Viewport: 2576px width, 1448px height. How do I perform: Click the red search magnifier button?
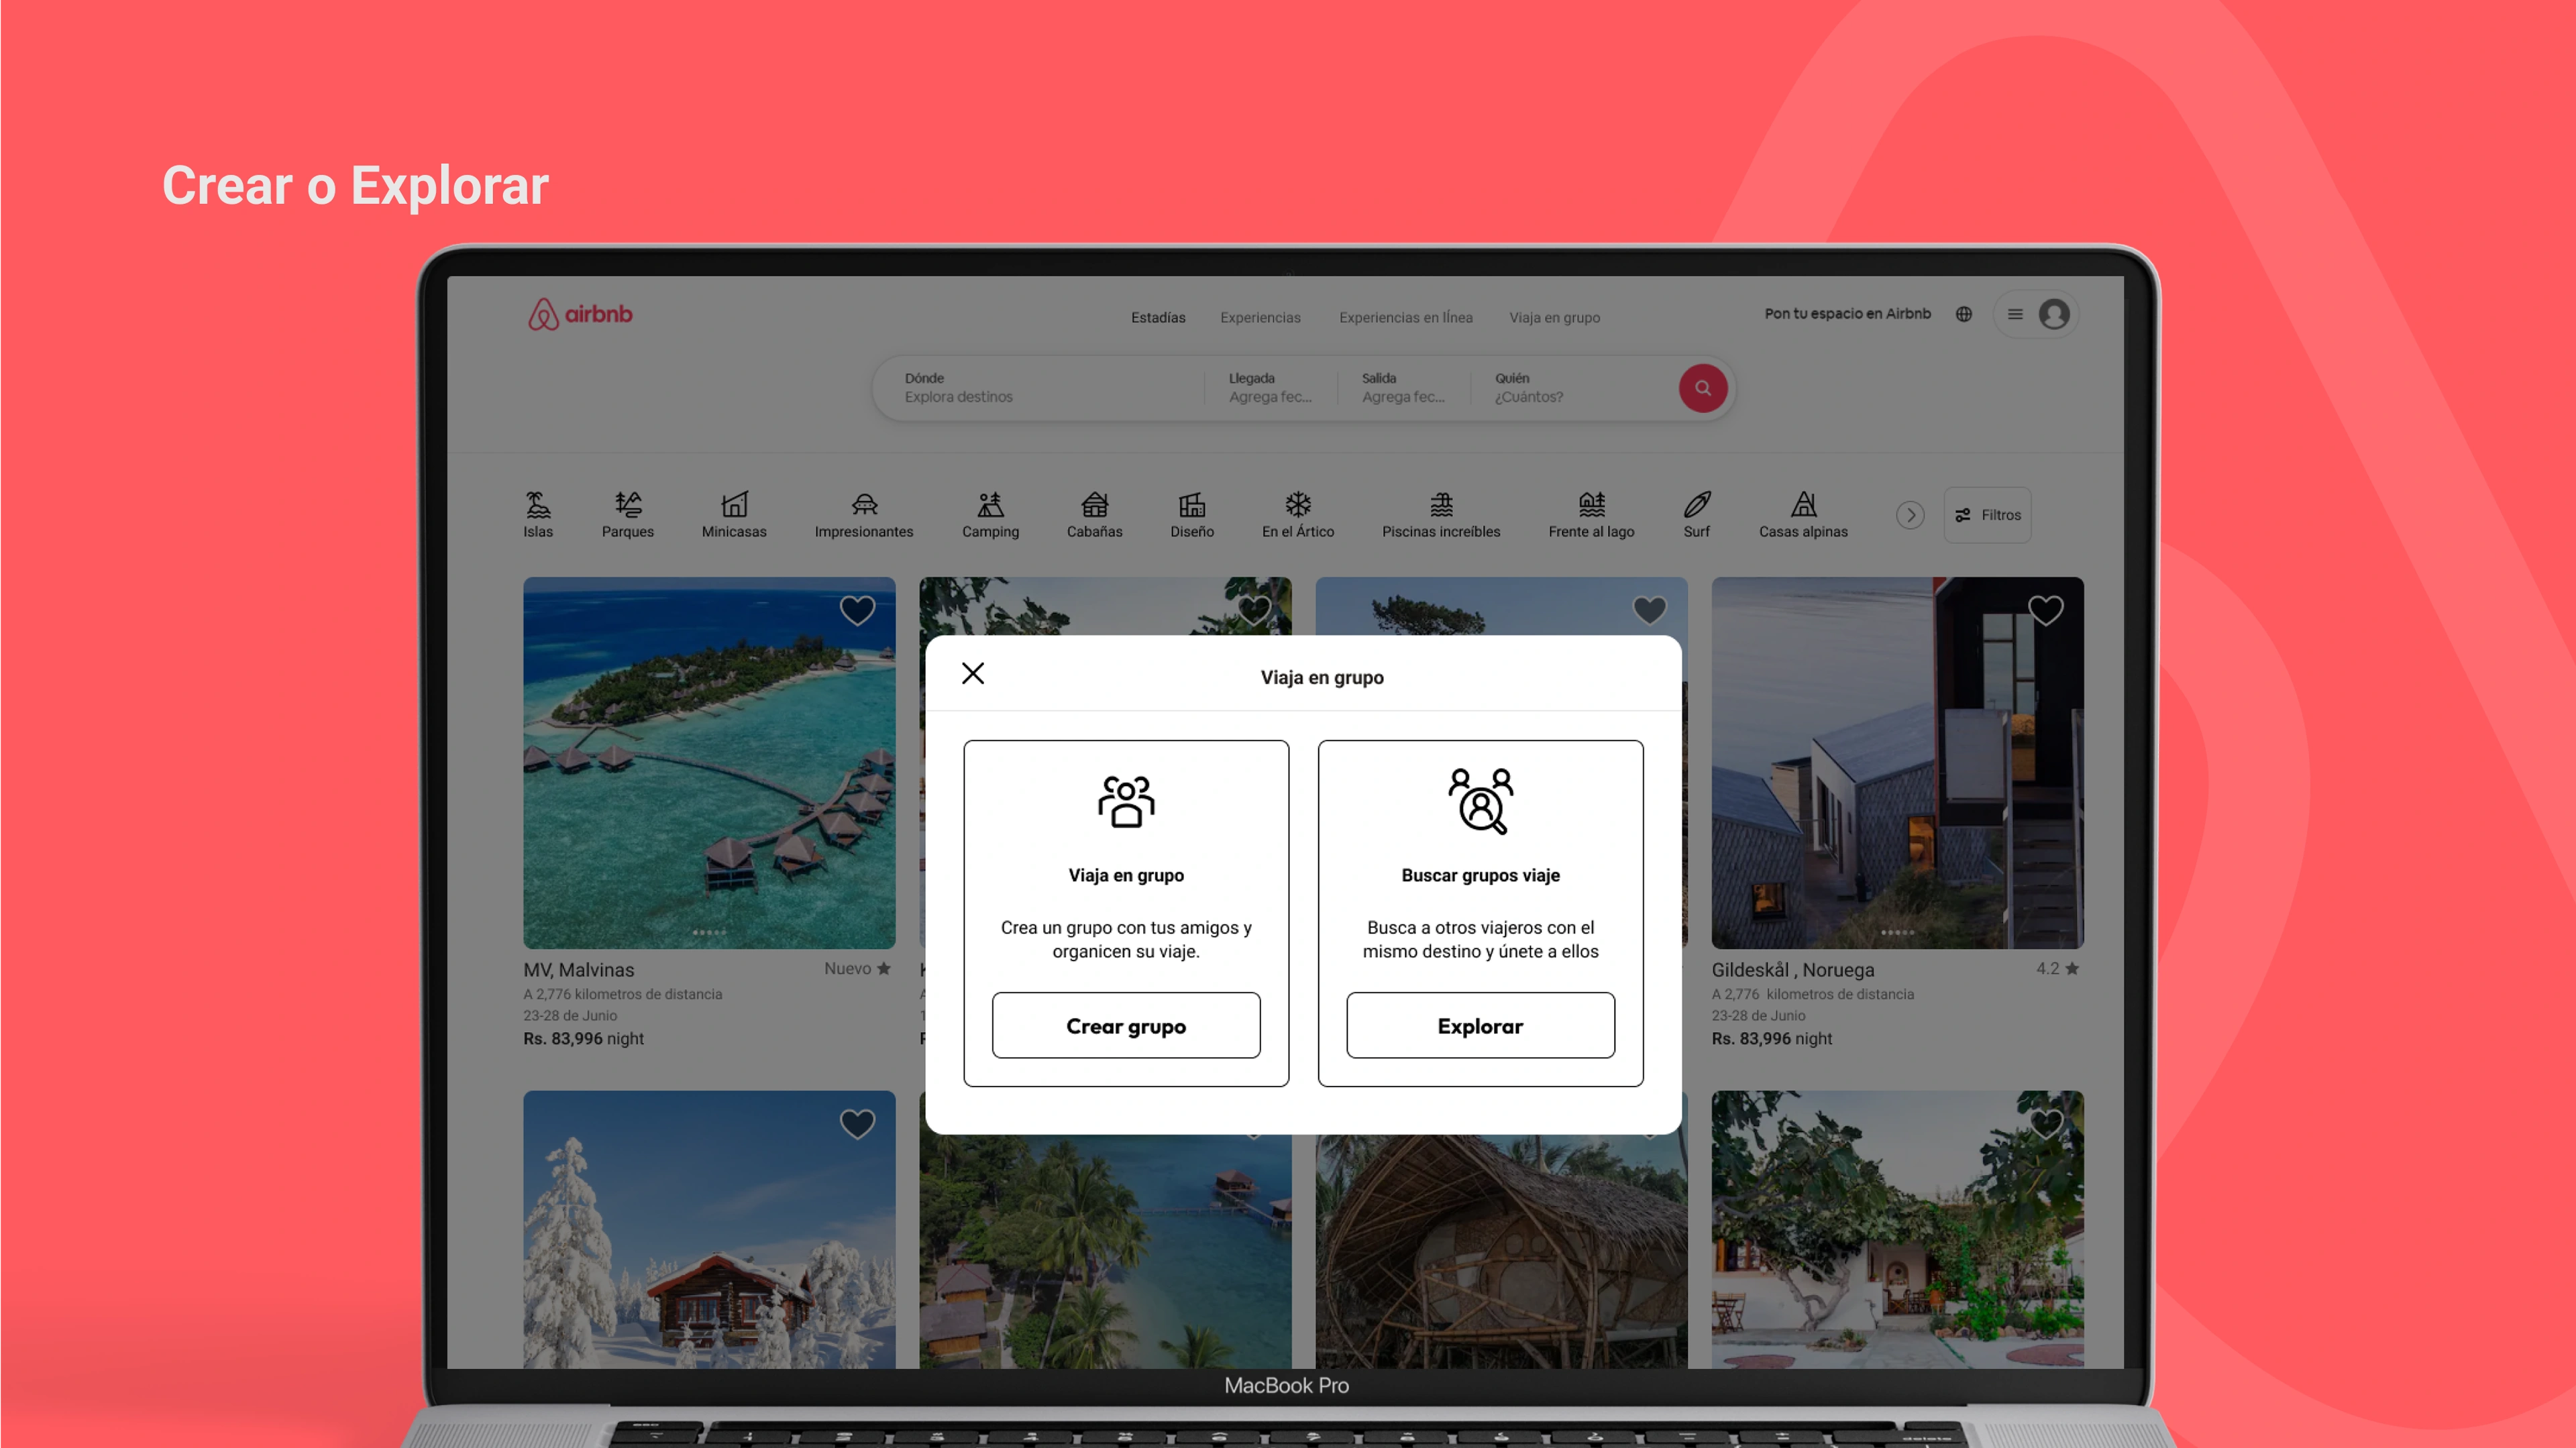pyautogui.click(x=1703, y=388)
